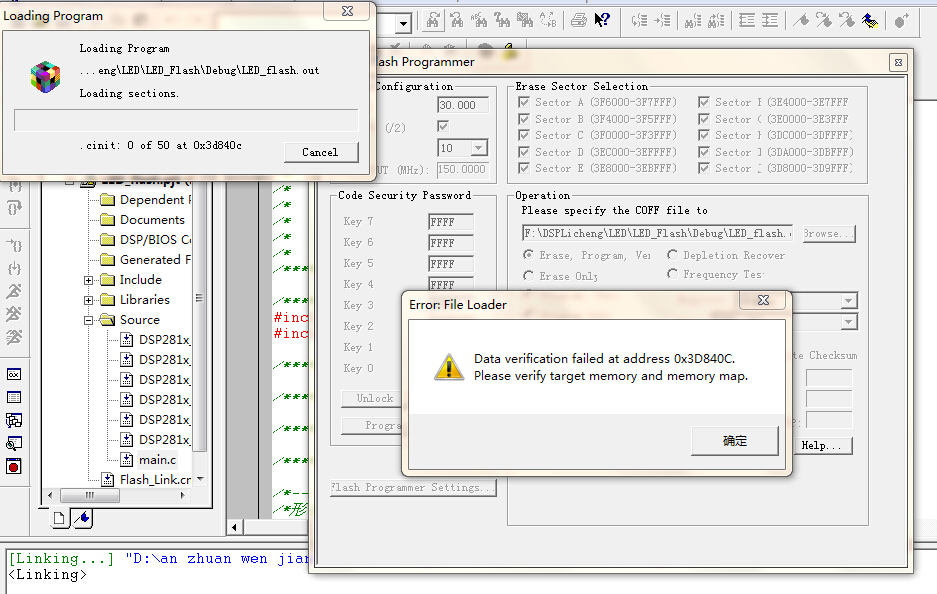Click the Find in Files binoculars icon

525,20
